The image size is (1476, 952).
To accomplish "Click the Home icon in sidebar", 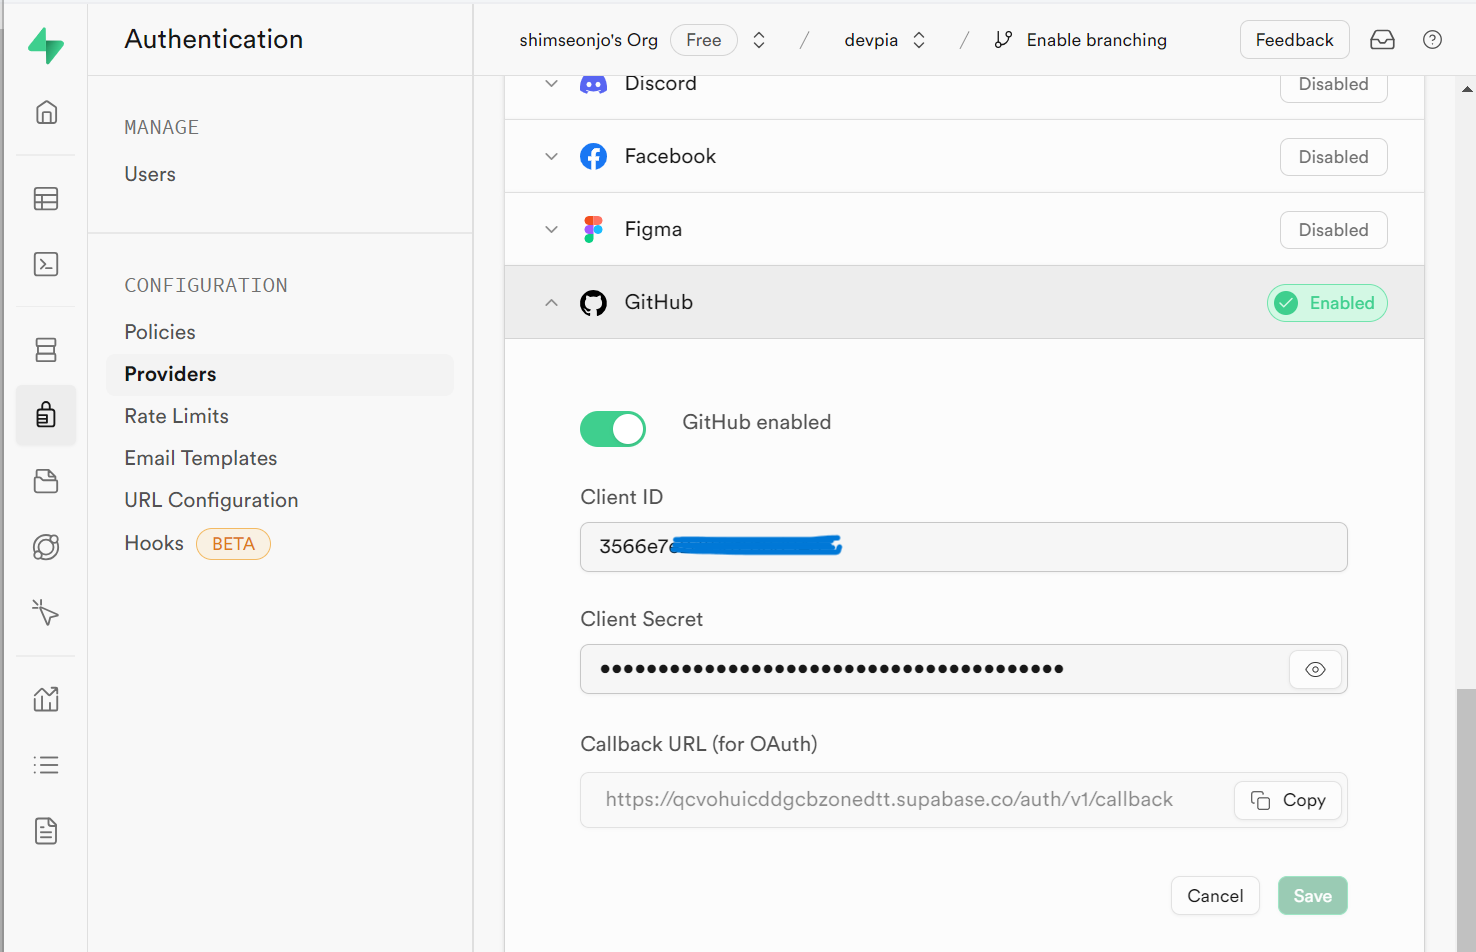I will (x=46, y=112).
